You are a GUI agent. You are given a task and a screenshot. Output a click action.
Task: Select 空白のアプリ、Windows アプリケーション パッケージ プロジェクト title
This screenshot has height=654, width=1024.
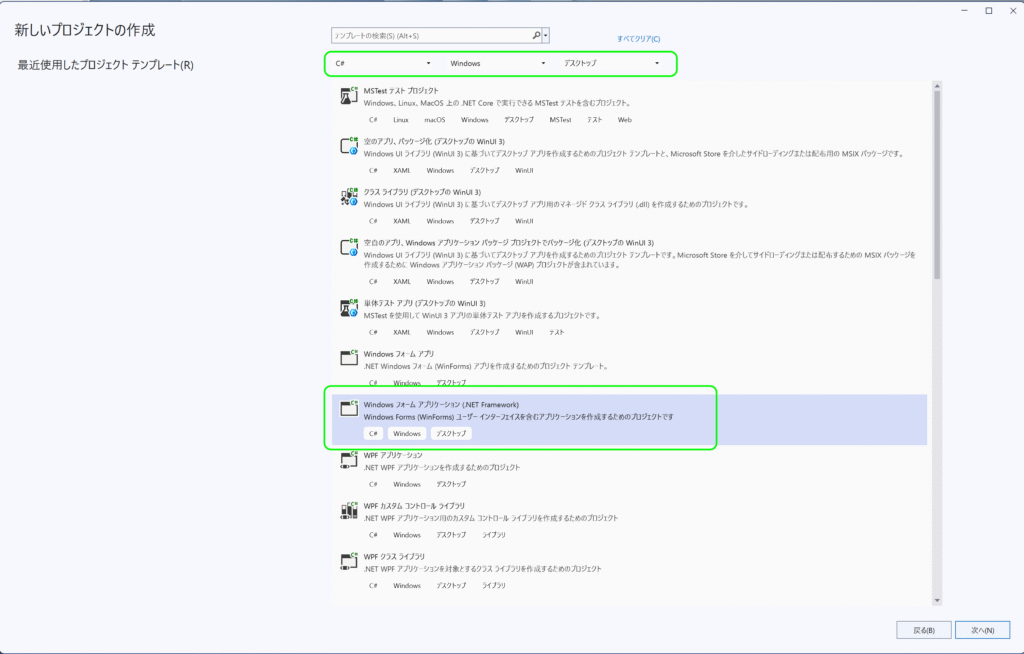[x=509, y=242]
